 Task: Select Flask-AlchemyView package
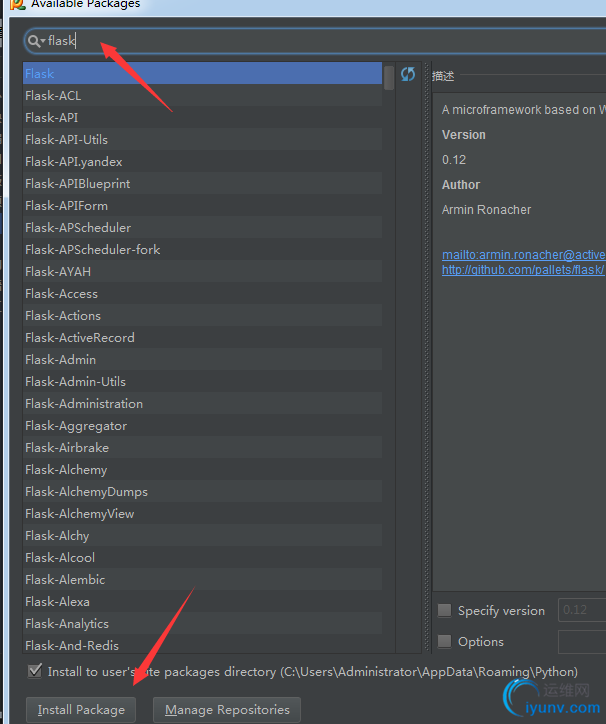tap(202, 514)
